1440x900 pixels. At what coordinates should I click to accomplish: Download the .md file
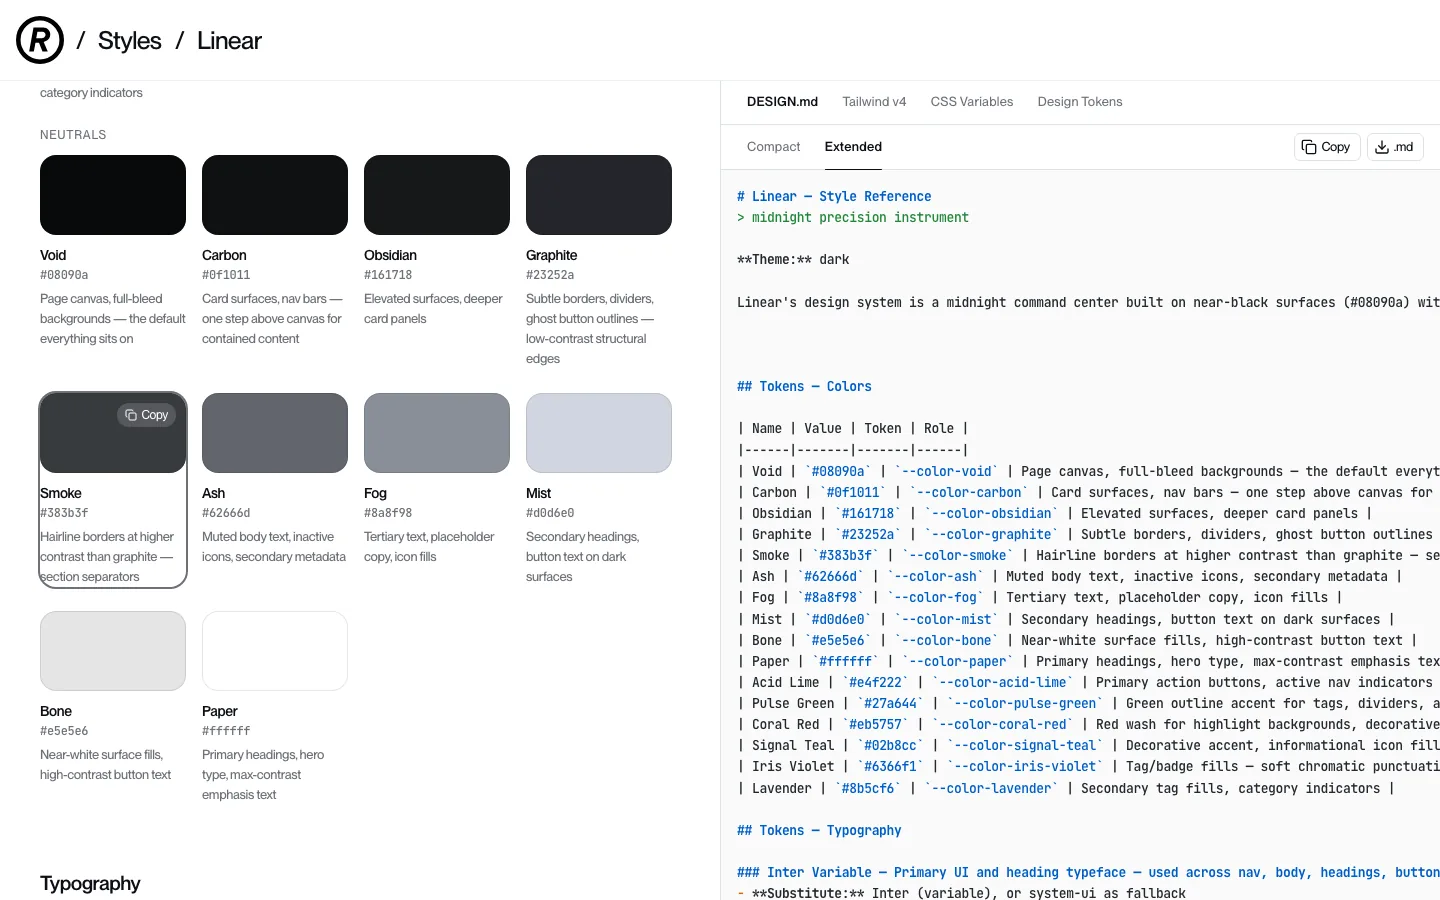point(1394,147)
